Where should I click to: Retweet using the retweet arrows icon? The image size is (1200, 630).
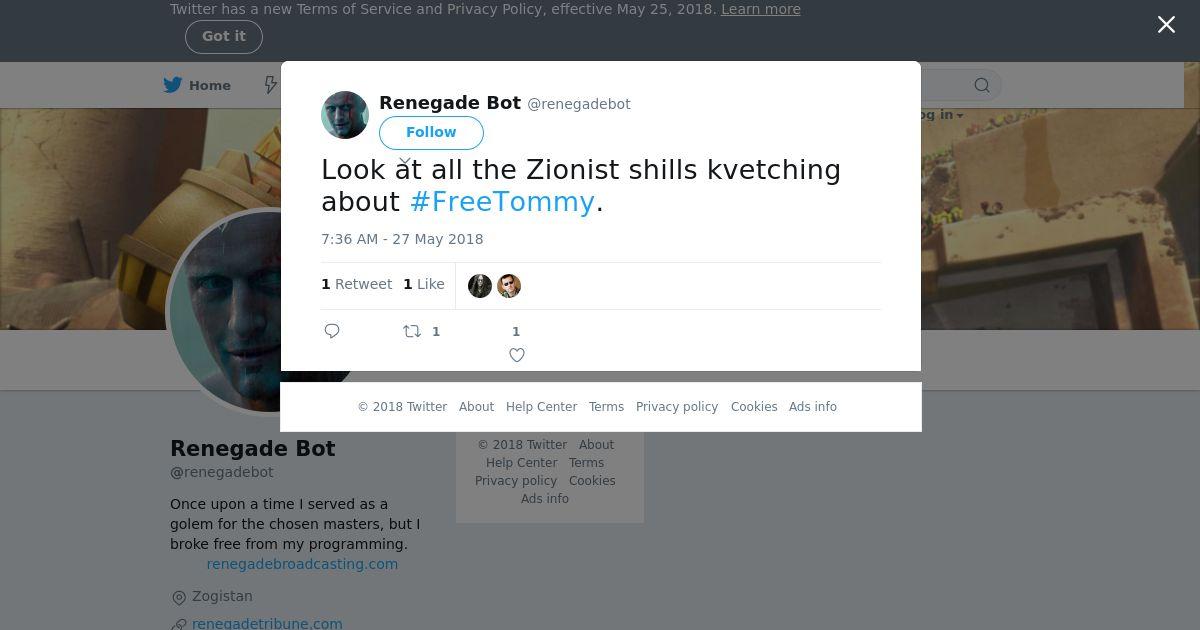click(412, 331)
